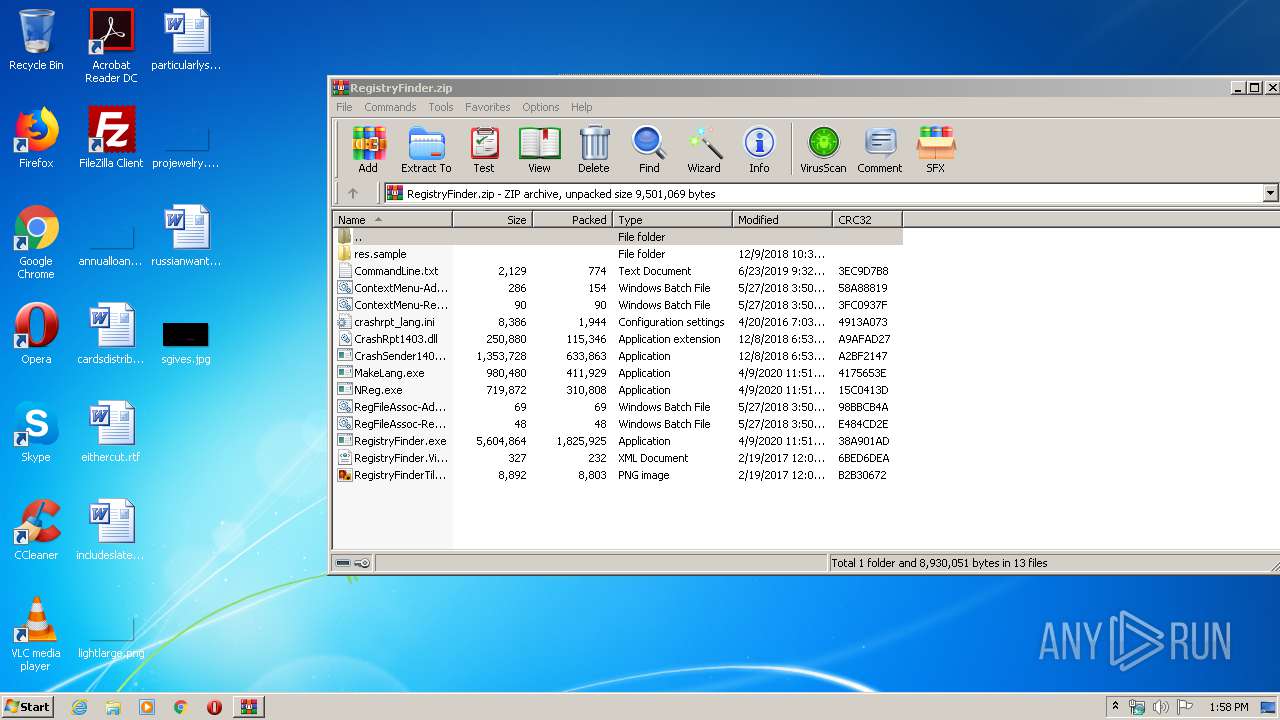
Task: Click the SFX toolbar icon
Action: point(935,150)
